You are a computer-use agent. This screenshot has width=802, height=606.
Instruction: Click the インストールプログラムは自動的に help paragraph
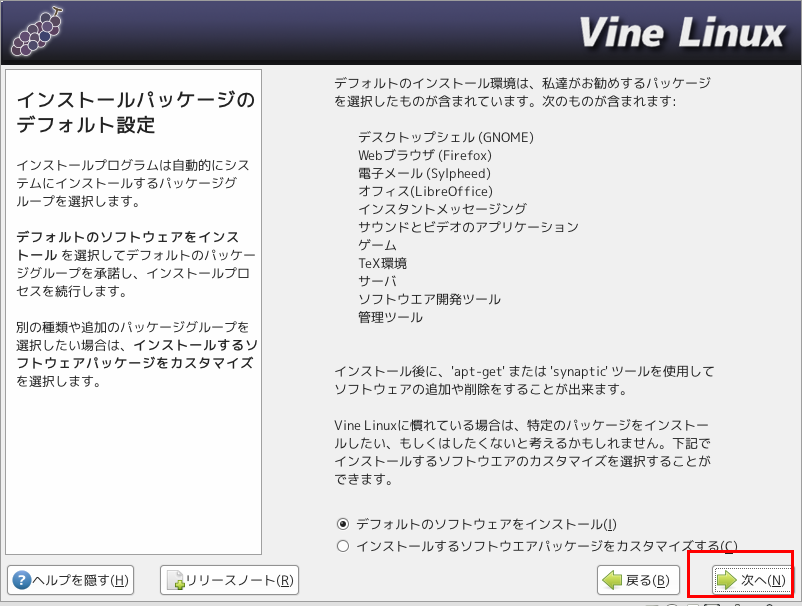[133, 183]
